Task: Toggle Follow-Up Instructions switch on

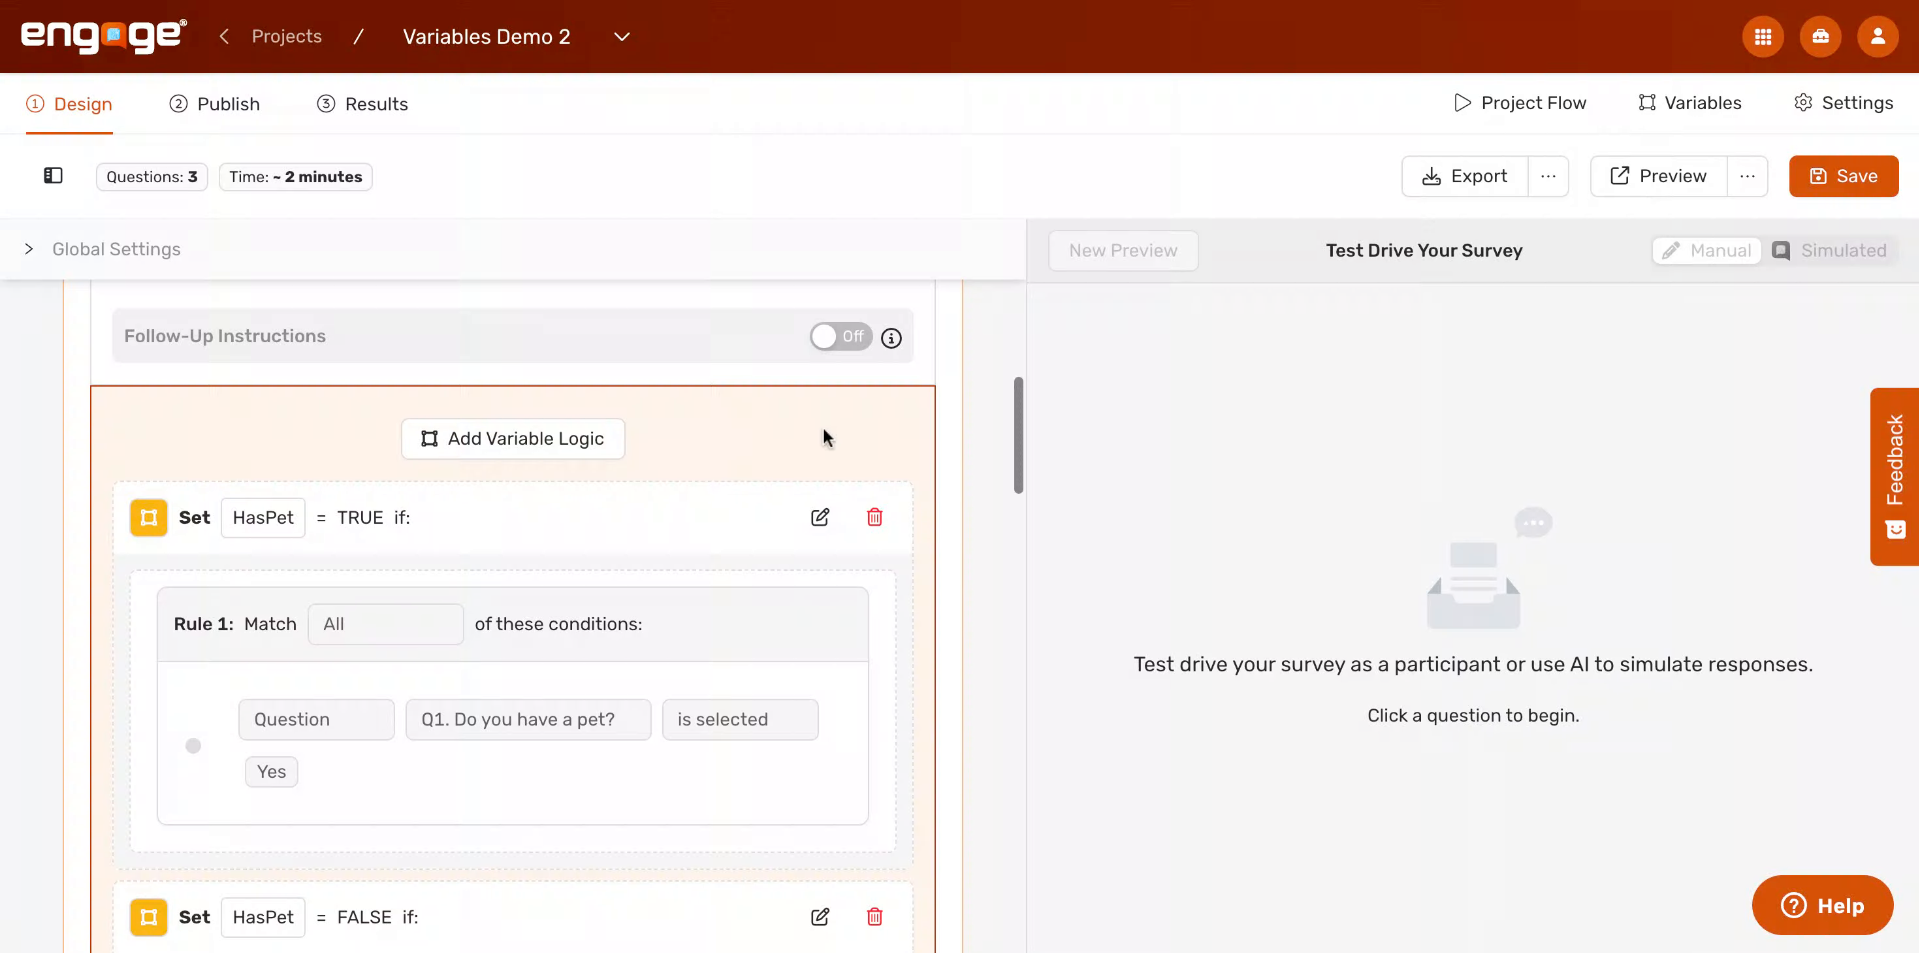Action: pos(840,336)
